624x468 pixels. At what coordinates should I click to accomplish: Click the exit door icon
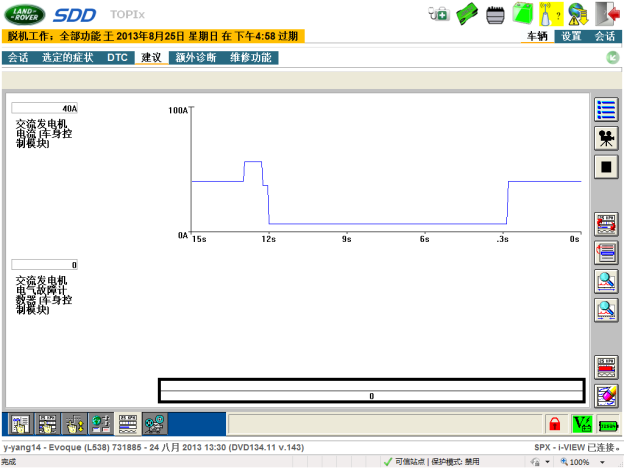click(606, 13)
